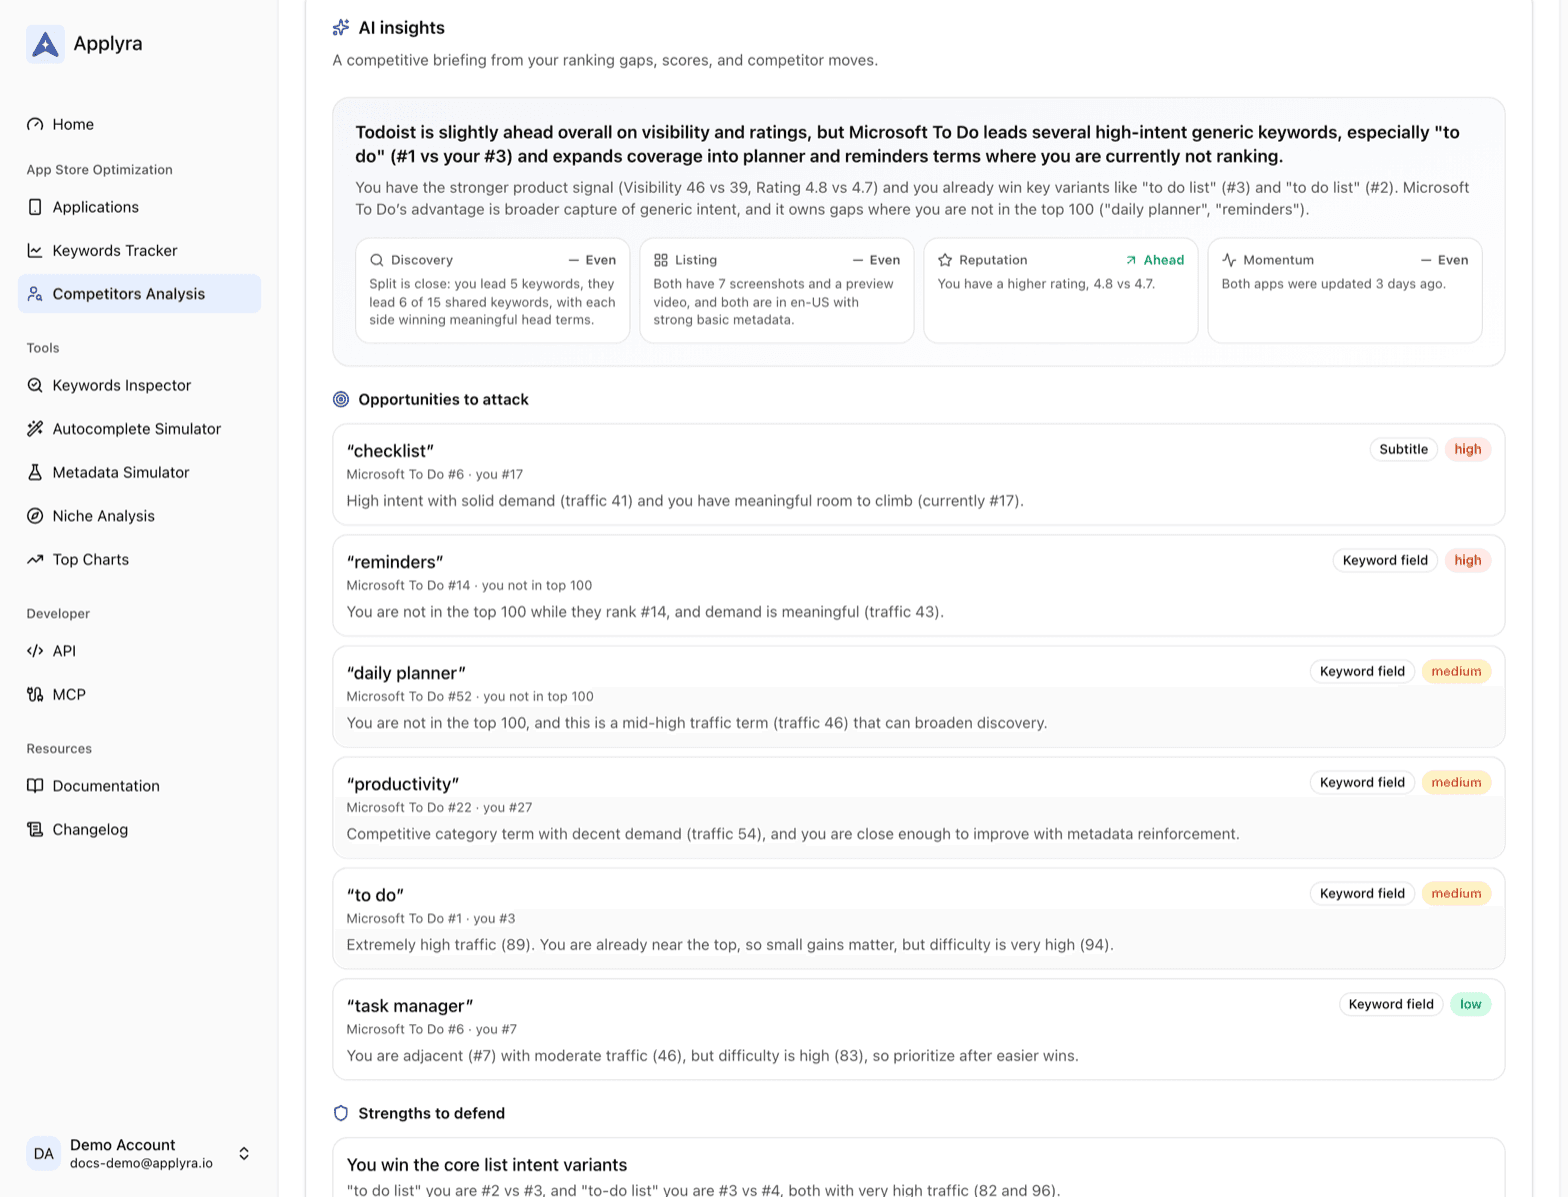Click the Keyword field tag on task manager
This screenshot has width=1568, height=1197.
click(1391, 1004)
